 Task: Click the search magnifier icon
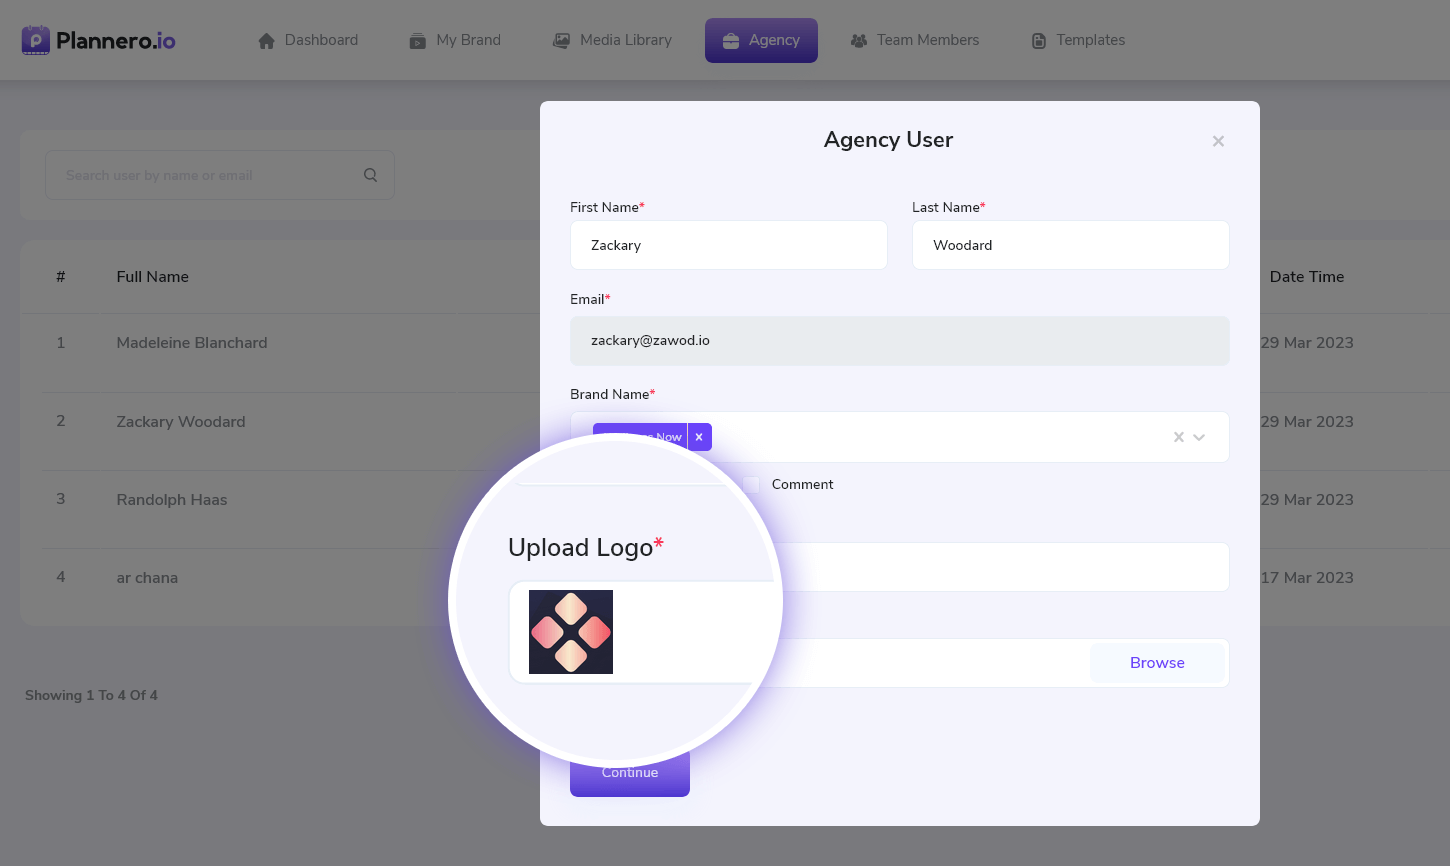point(370,175)
